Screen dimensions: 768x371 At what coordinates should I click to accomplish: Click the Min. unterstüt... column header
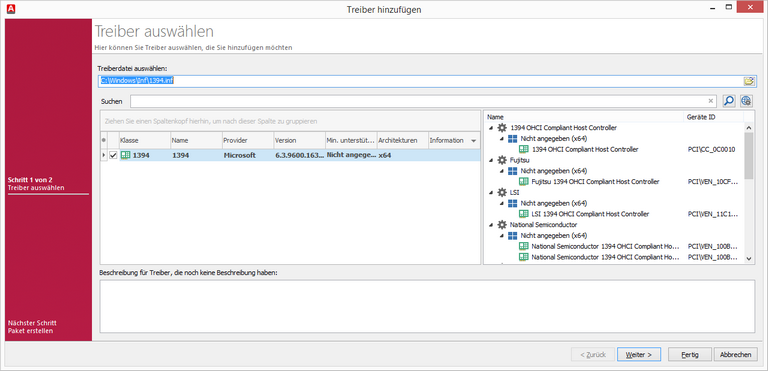point(351,140)
